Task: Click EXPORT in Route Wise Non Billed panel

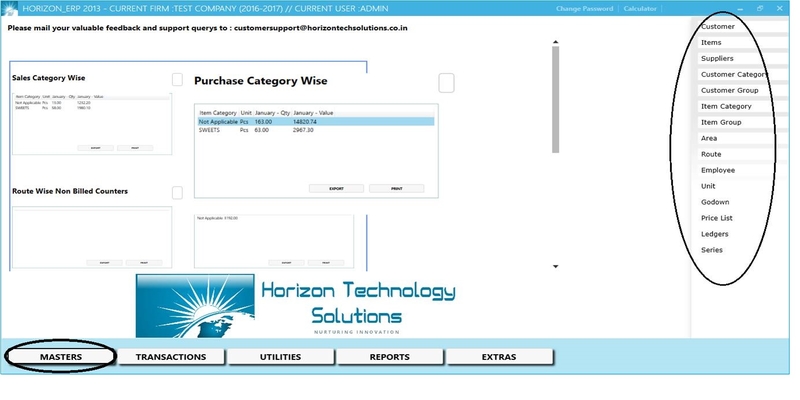Action: (104, 263)
